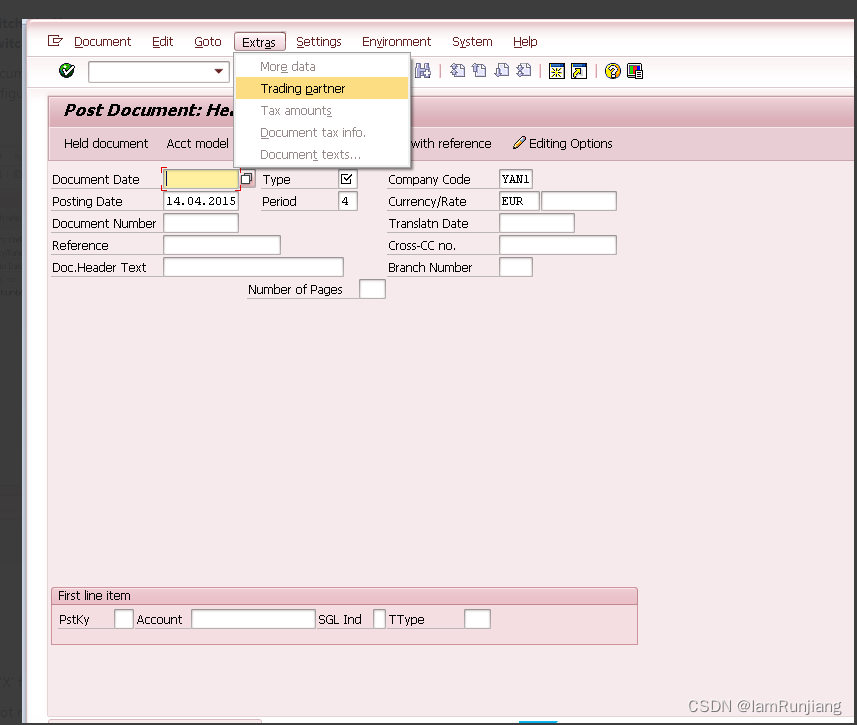Click the Cross-CC no. input field
The height and width of the screenshot is (725, 857).
[x=558, y=245]
